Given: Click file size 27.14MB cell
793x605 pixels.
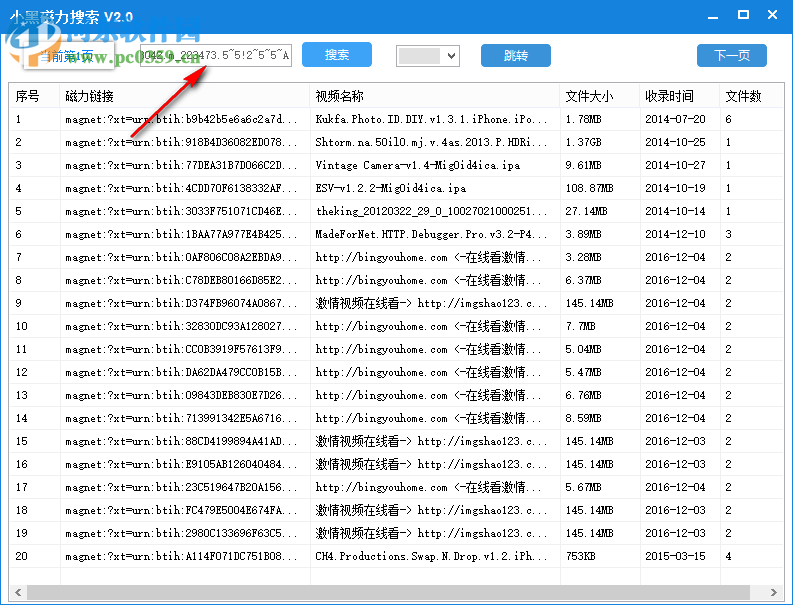Looking at the screenshot, I should point(586,211).
